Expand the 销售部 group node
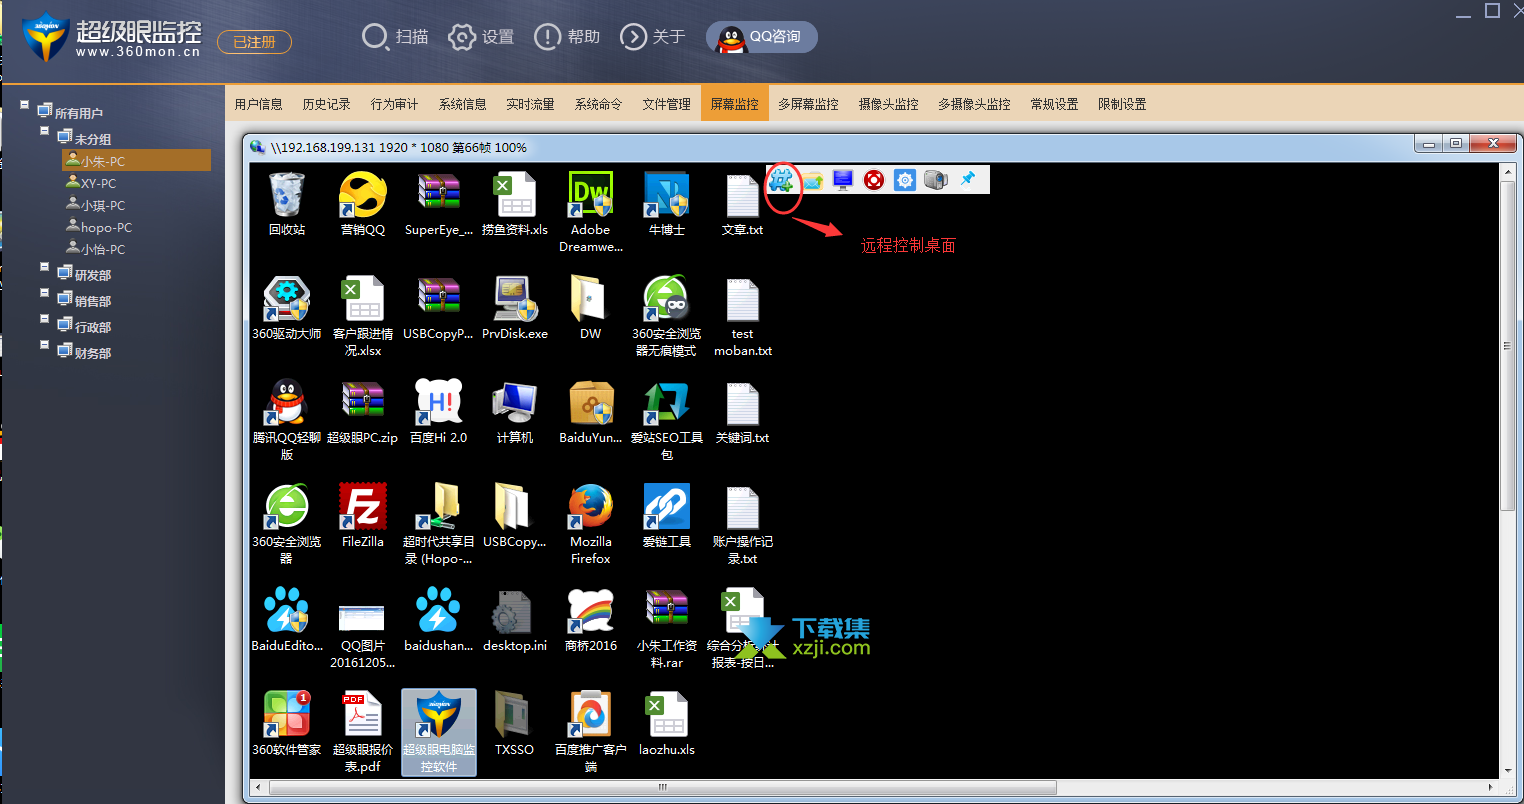Screen dimensions: 1524x804 point(45,292)
